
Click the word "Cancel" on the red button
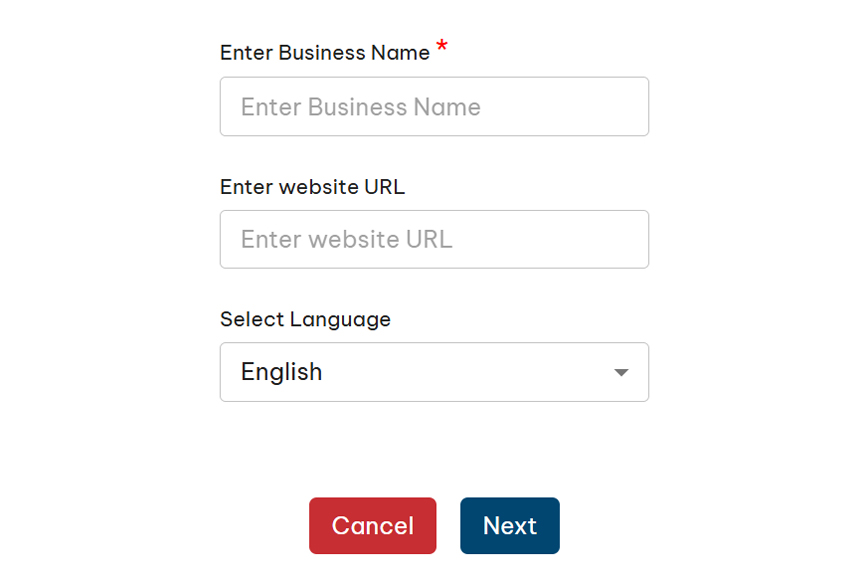click(x=372, y=526)
